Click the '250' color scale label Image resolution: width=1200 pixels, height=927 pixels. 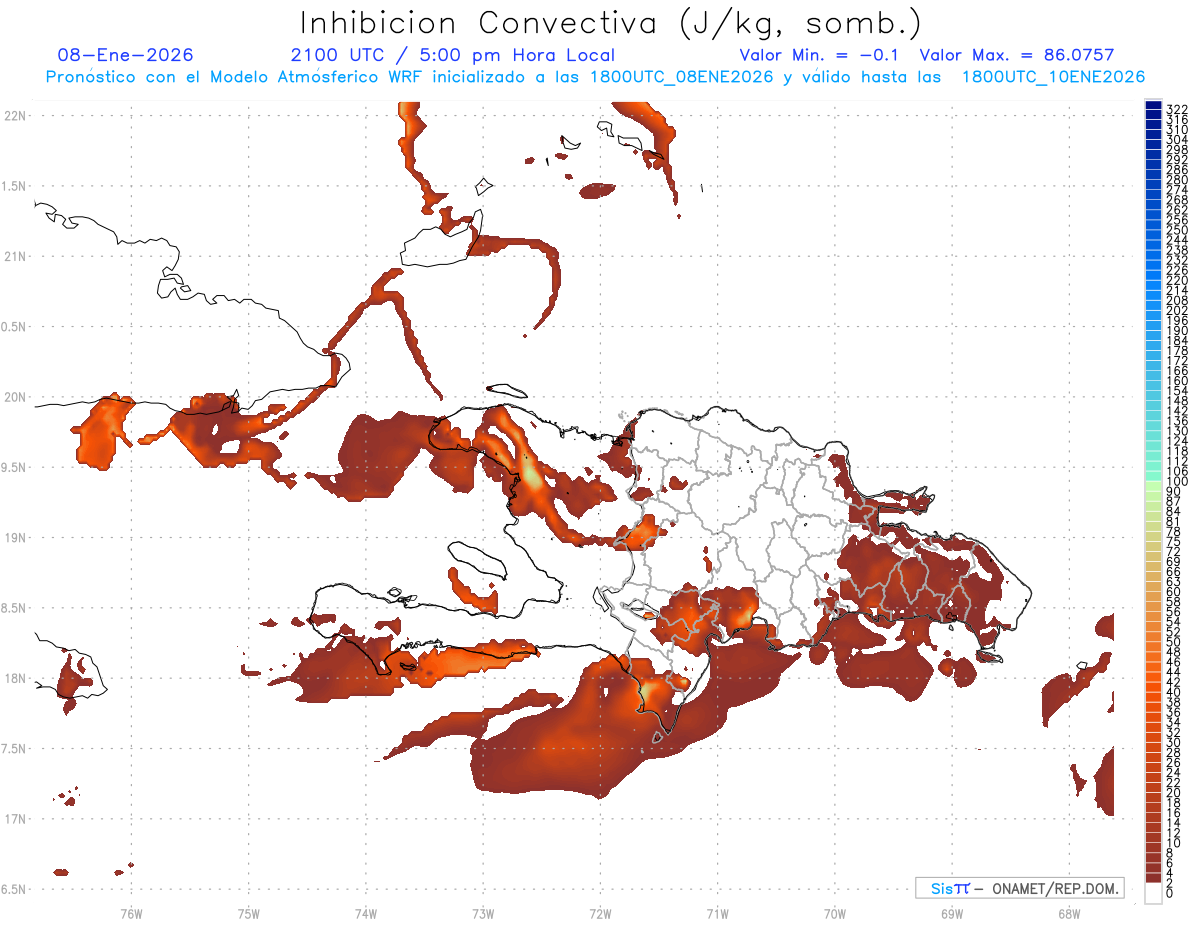click(x=1176, y=229)
